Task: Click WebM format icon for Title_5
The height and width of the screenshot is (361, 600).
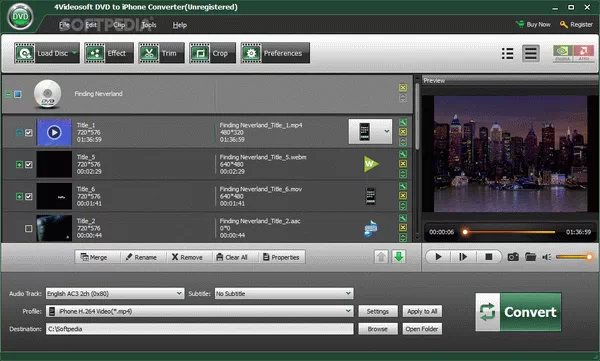Action: click(x=371, y=164)
